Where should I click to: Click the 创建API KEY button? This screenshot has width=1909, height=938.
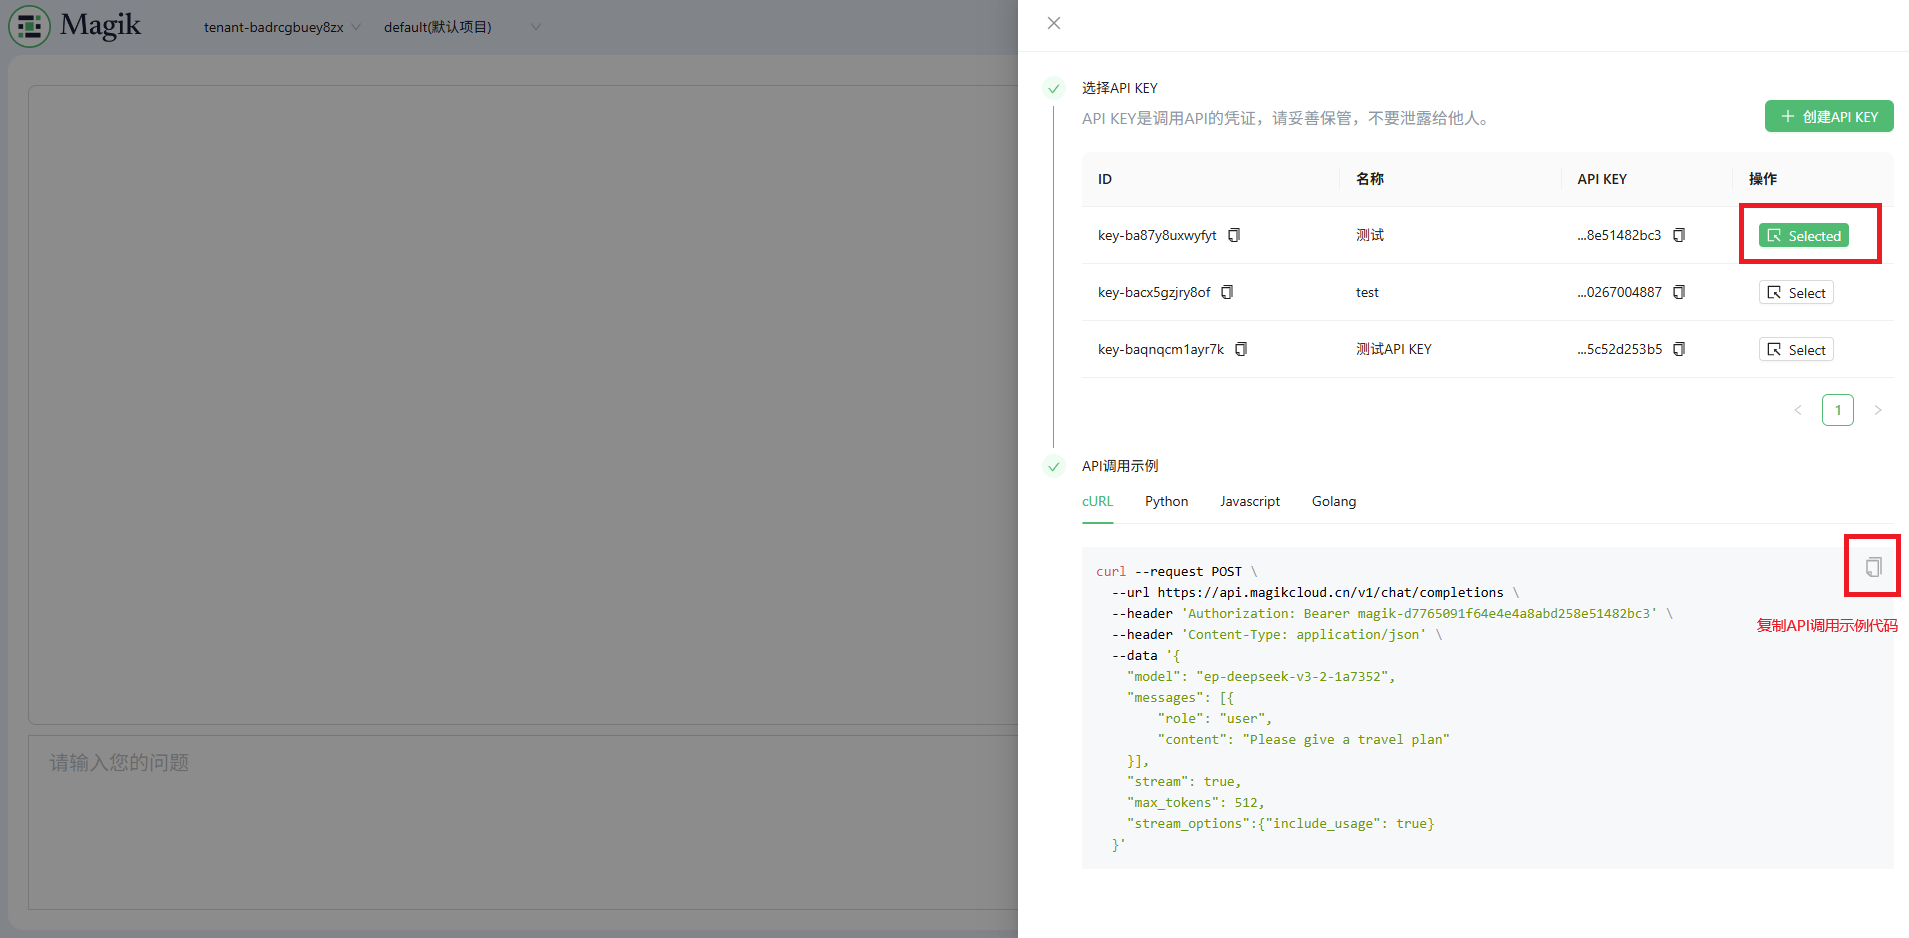coord(1828,117)
